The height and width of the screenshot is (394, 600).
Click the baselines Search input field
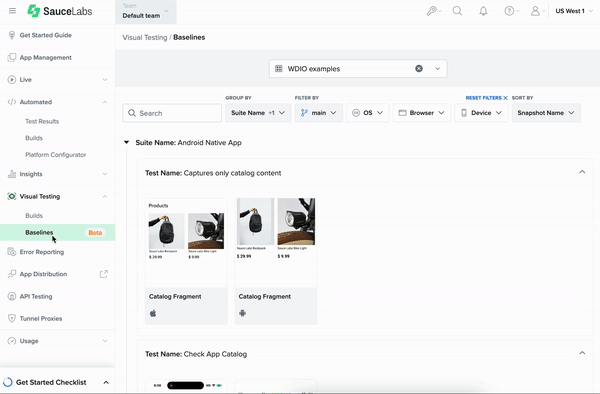pos(172,113)
